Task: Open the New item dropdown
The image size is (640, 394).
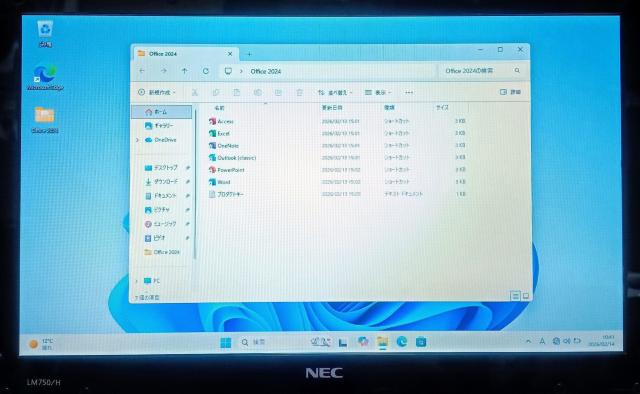Action: 157,92
